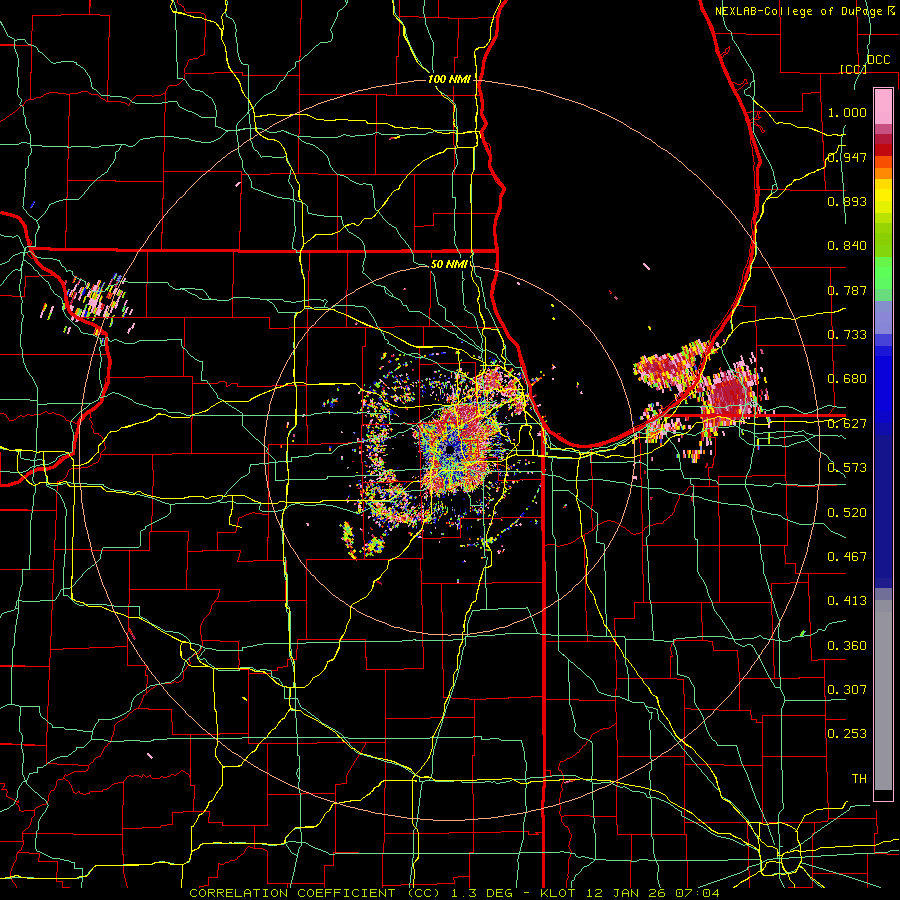This screenshot has height=900, width=900.
Task: Click the 0.787 scale value
Action: click(847, 290)
